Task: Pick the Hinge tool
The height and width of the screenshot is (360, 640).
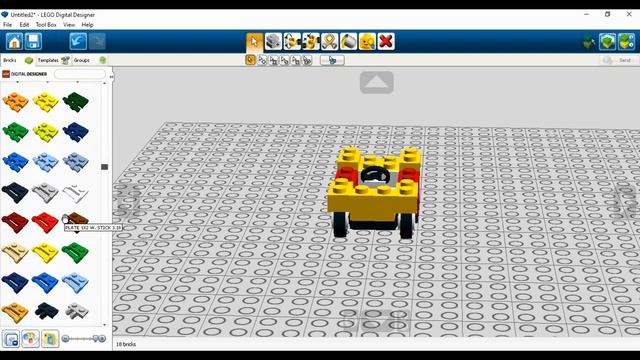Action: tap(292, 42)
